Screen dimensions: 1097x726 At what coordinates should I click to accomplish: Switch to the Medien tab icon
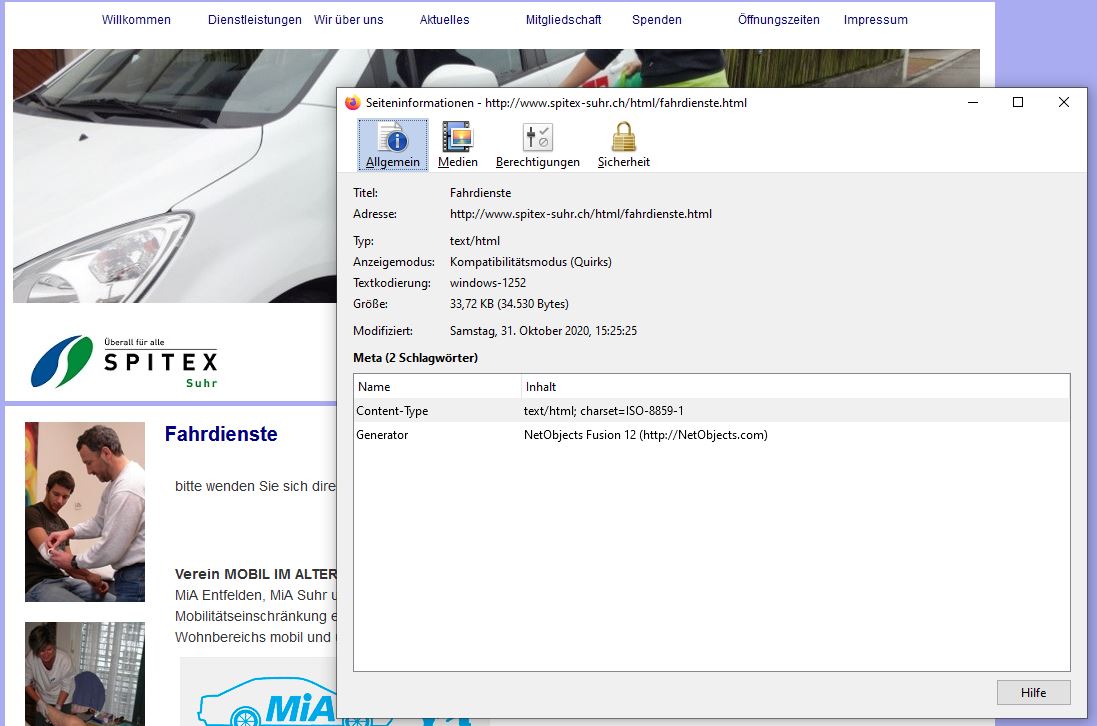(x=457, y=138)
